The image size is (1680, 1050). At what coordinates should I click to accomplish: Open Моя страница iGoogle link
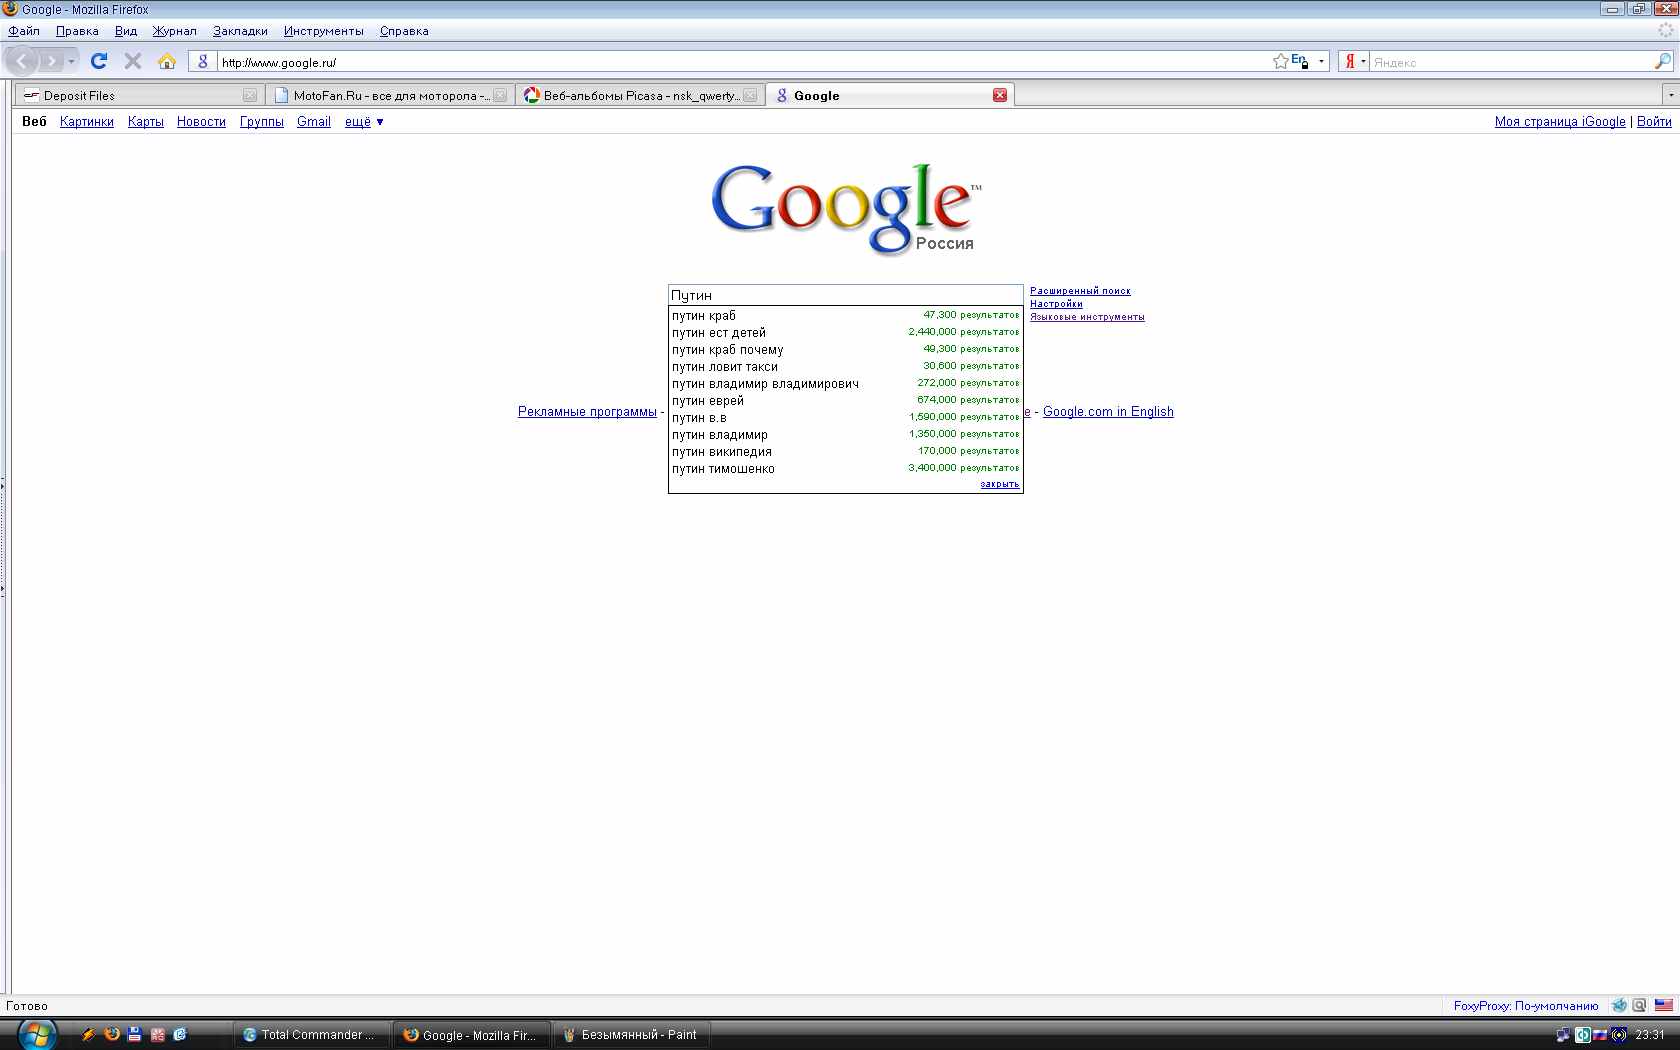[1560, 122]
